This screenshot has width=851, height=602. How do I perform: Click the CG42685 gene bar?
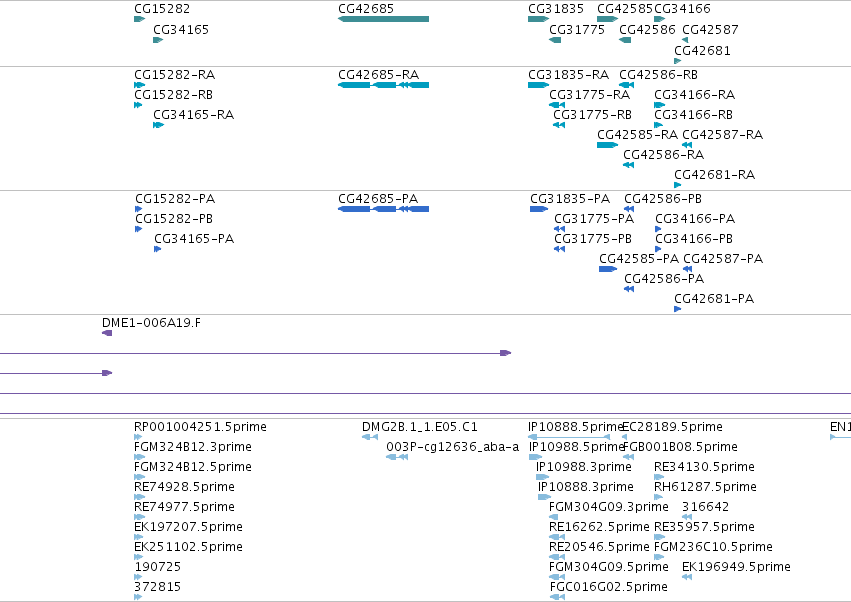(x=383, y=19)
